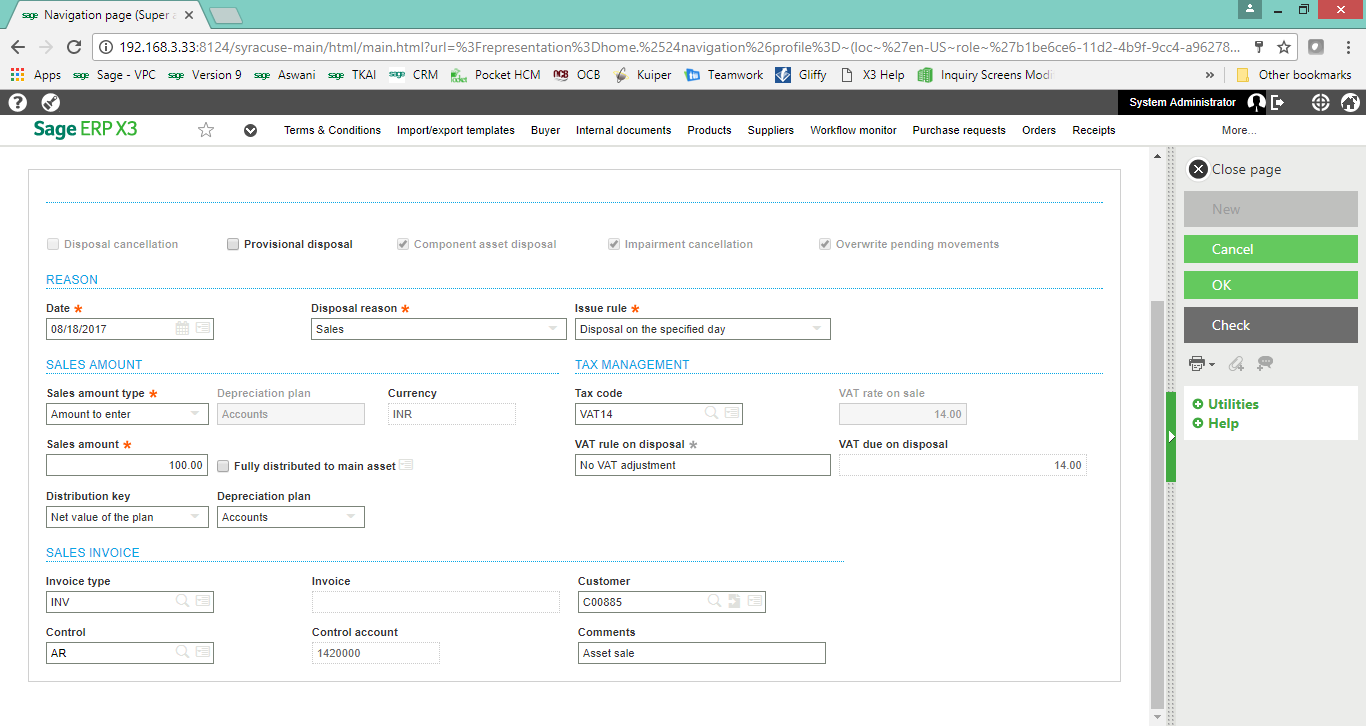
Task: Open the Purchase requests menu
Action: coord(958,130)
